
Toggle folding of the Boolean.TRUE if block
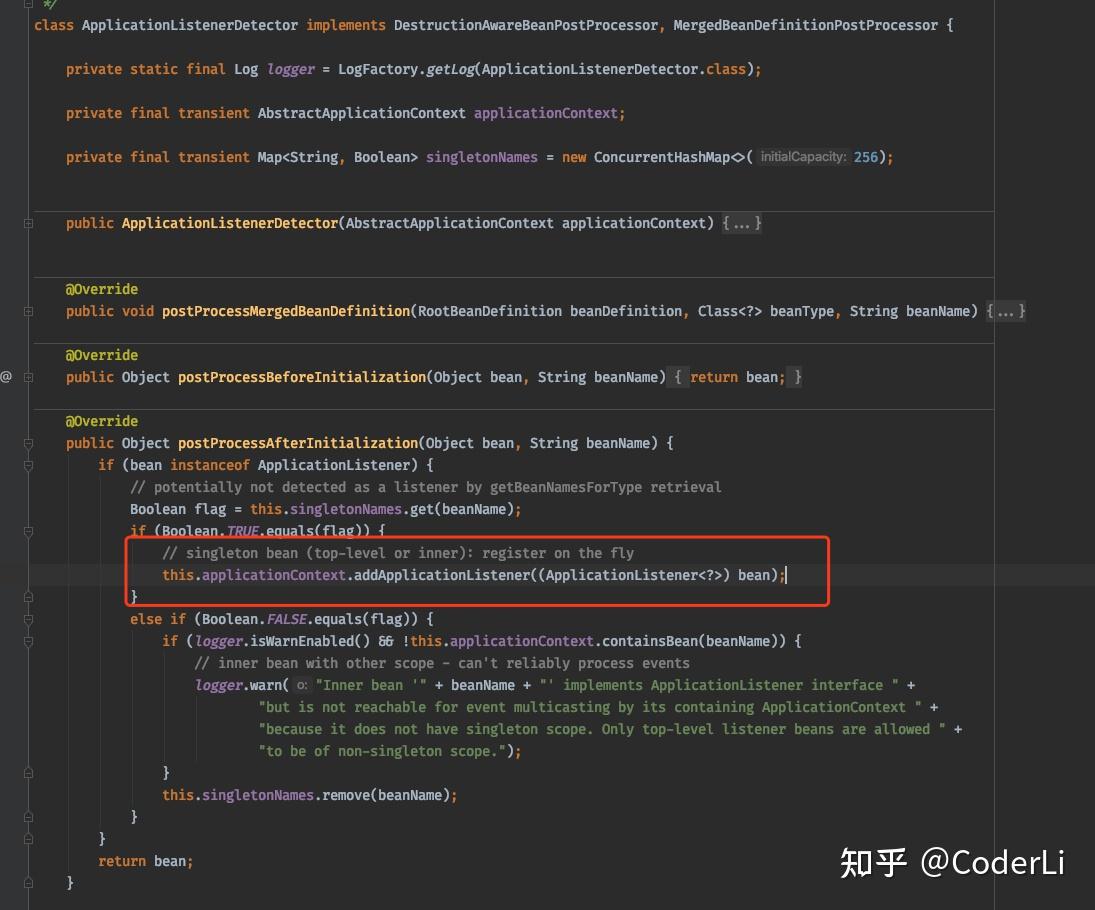[x=28, y=533]
